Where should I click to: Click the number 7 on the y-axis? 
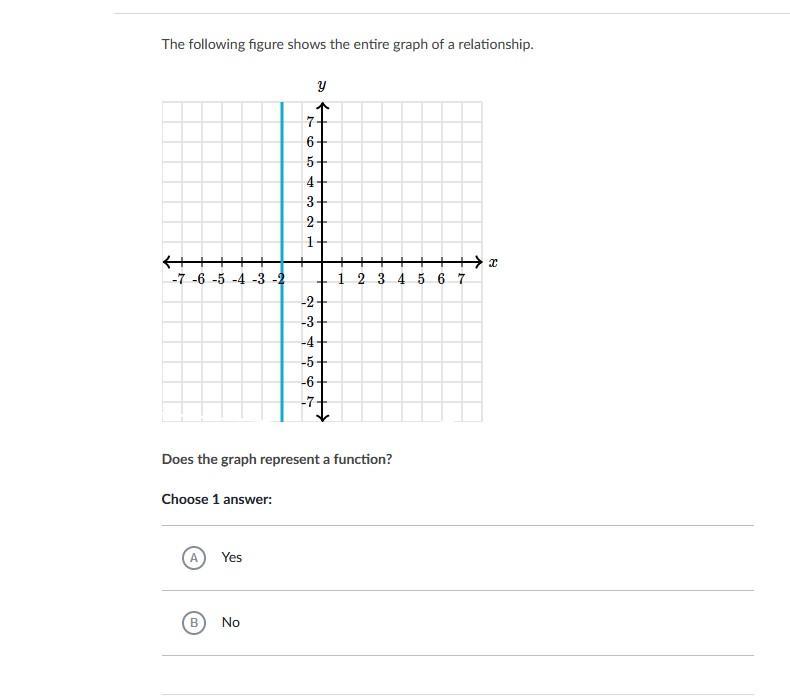[x=310, y=122]
